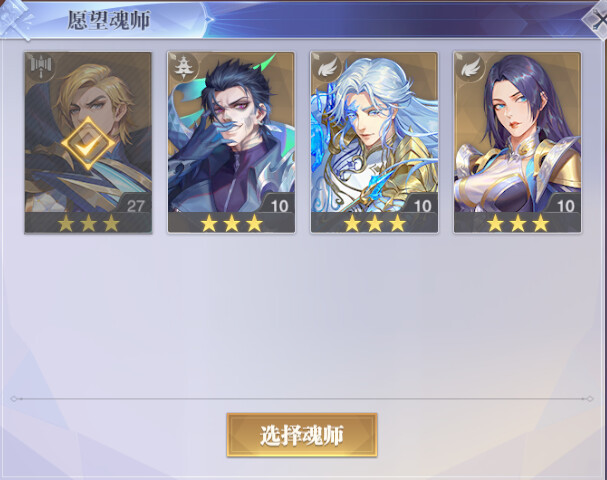Click the wing class icon on fourth card
The image size is (607, 480).
point(469,68)
